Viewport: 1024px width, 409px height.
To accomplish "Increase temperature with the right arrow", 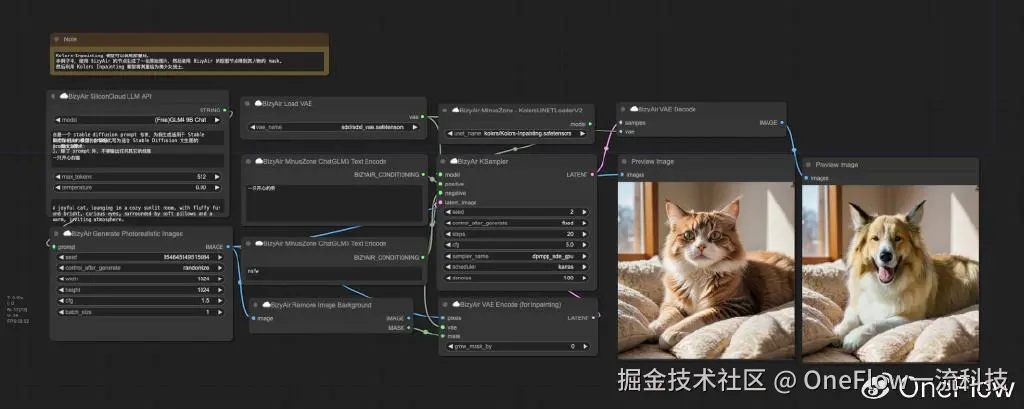I will coord(217,188).
